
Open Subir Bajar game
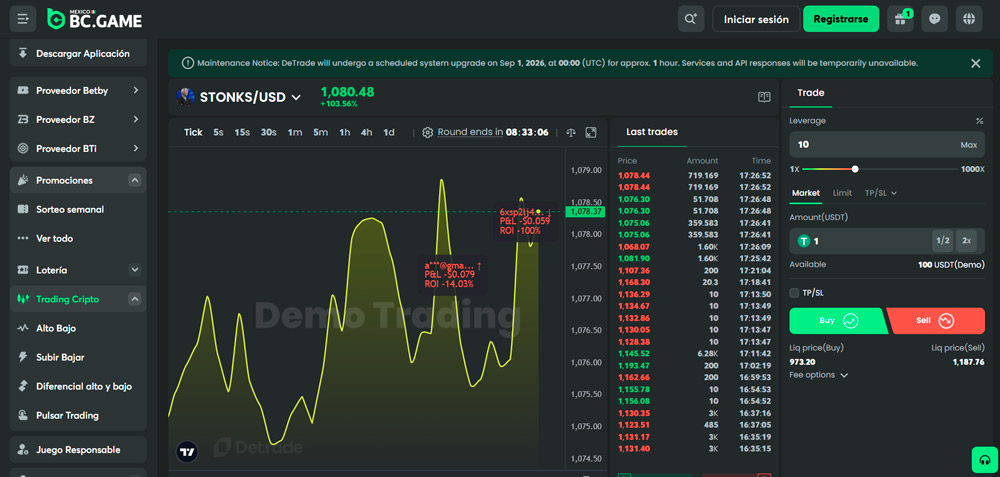coord(78,357)
